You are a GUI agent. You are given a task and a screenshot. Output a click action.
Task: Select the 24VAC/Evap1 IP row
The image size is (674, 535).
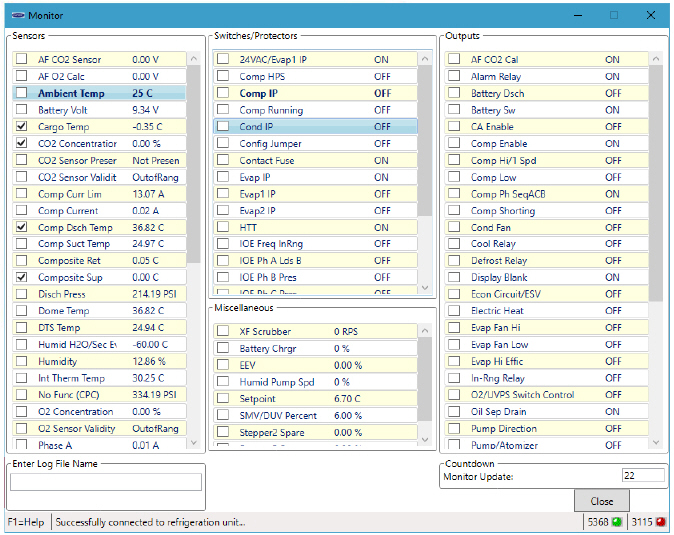pos(315,59)
